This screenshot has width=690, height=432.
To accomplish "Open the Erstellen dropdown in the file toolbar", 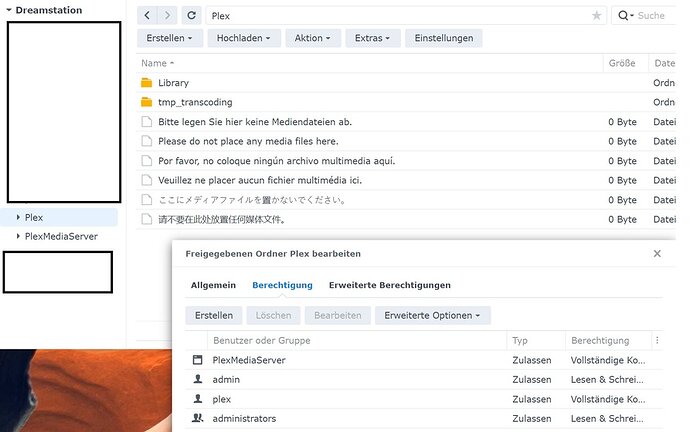I will coord(169,38).
